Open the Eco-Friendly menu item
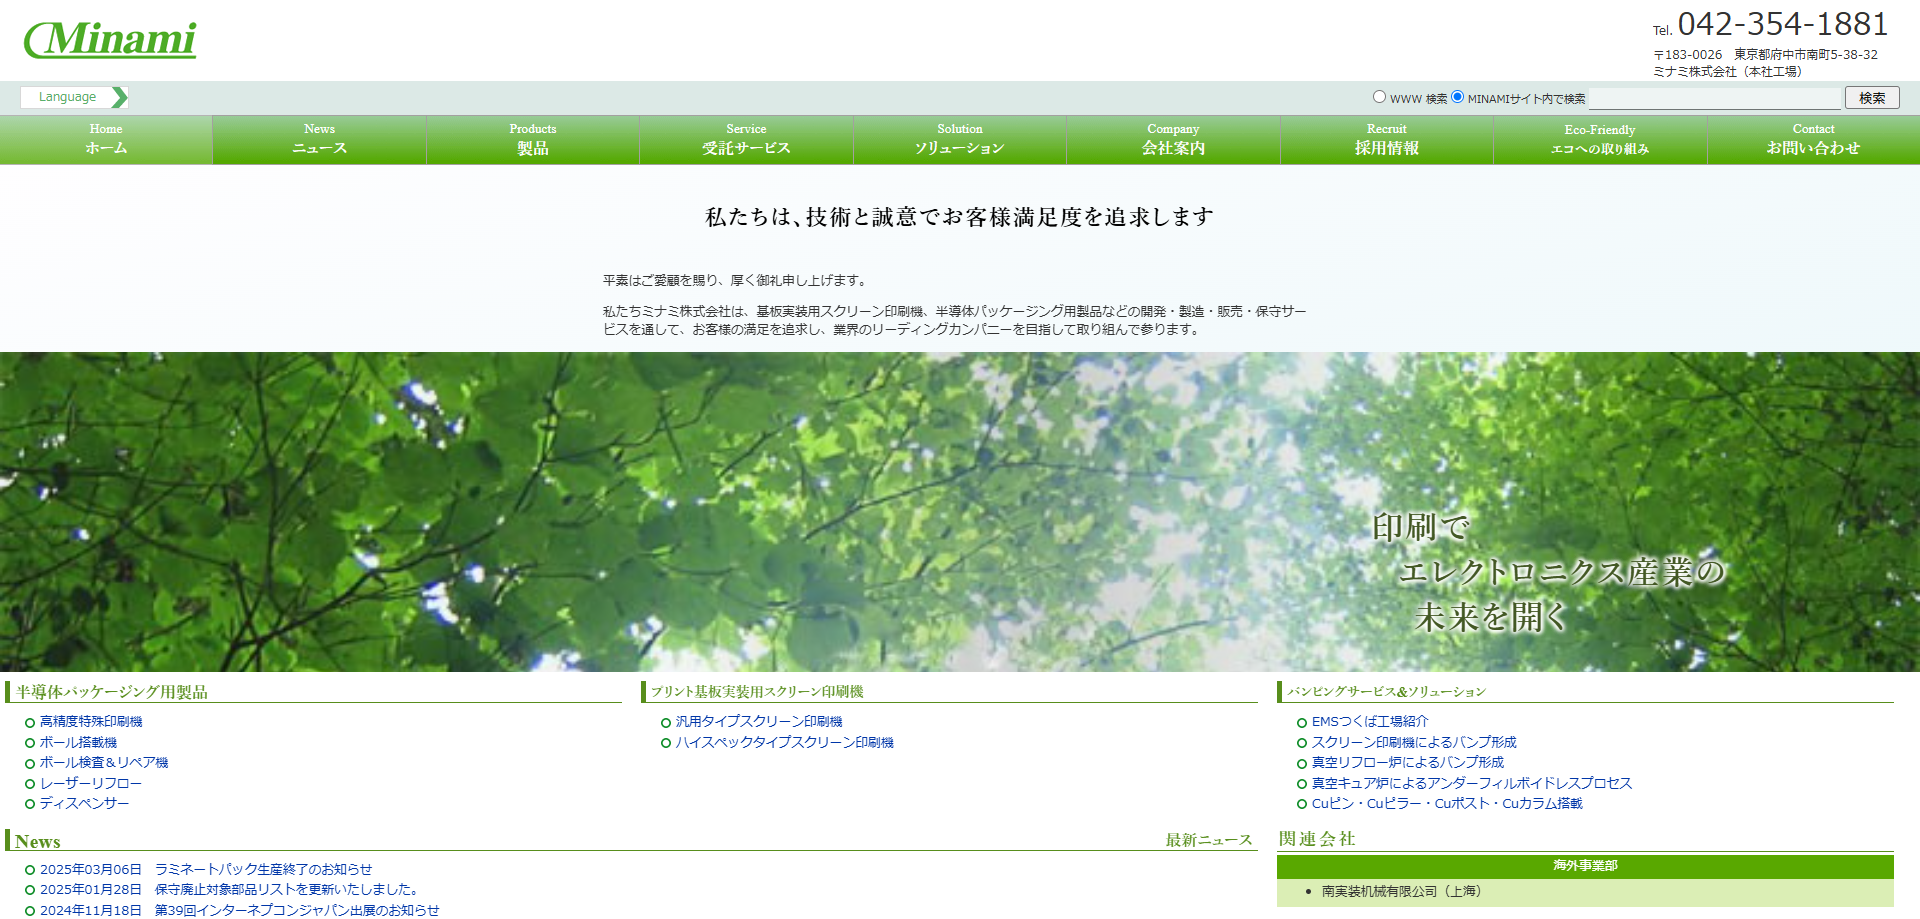 pos(1600,140)
